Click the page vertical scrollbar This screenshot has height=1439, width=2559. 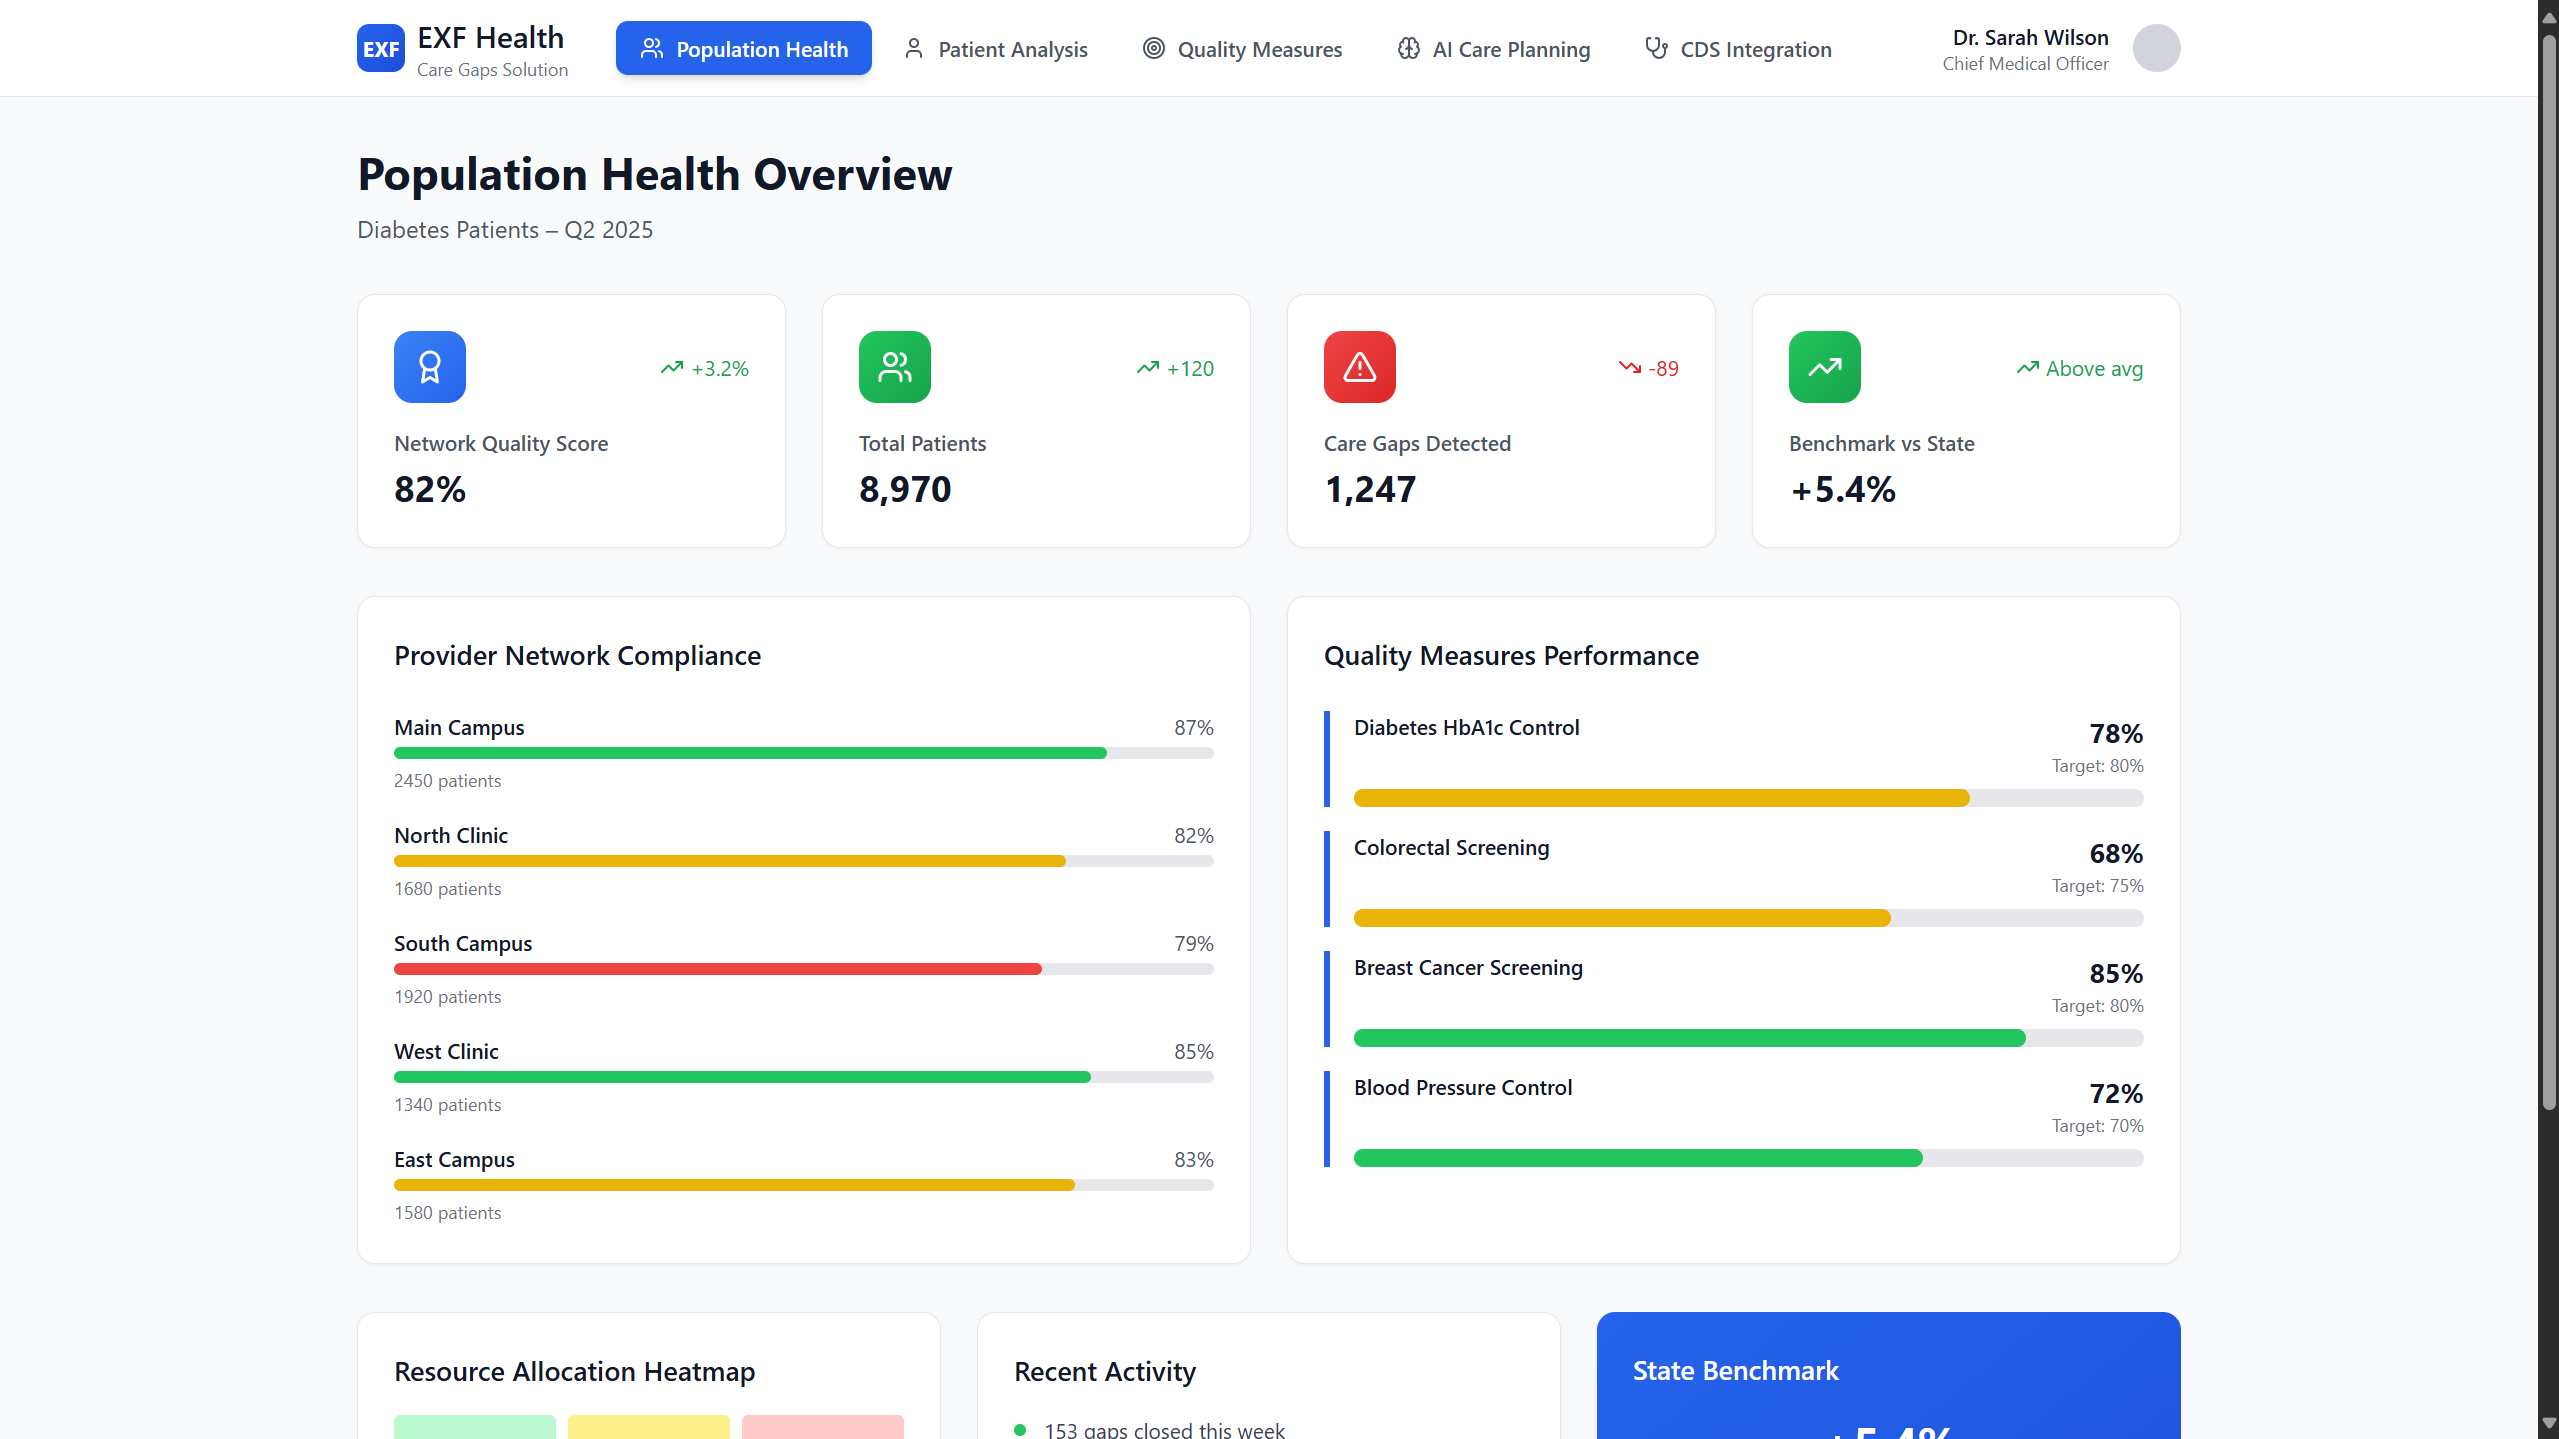coord(2549,570)
